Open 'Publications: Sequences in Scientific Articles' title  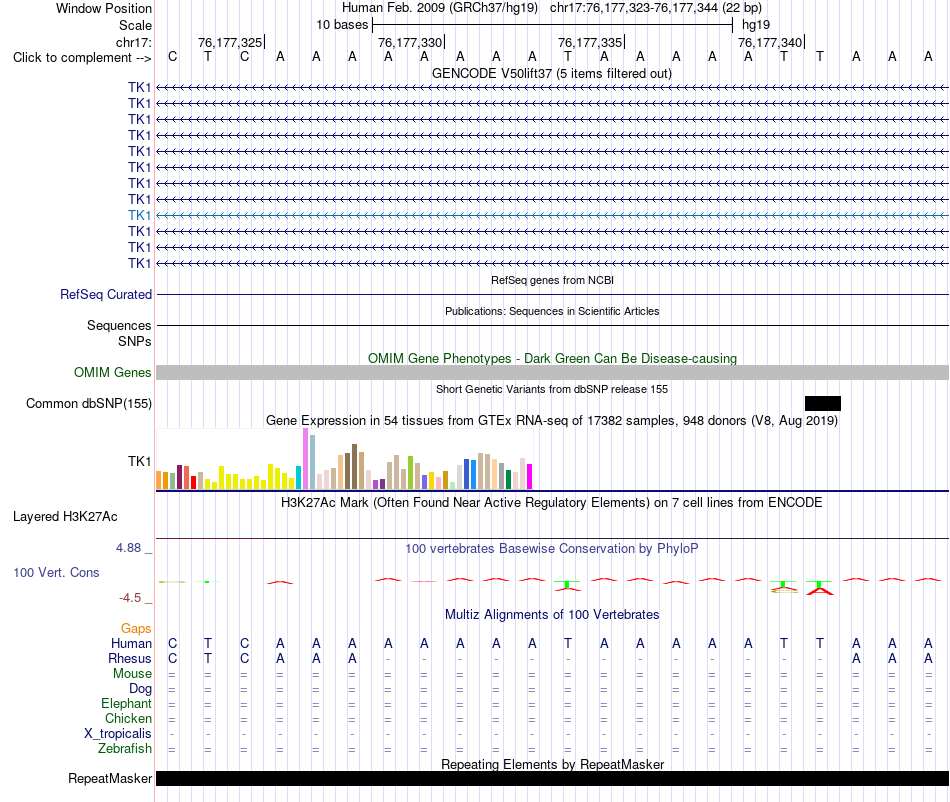pos(552,311)
